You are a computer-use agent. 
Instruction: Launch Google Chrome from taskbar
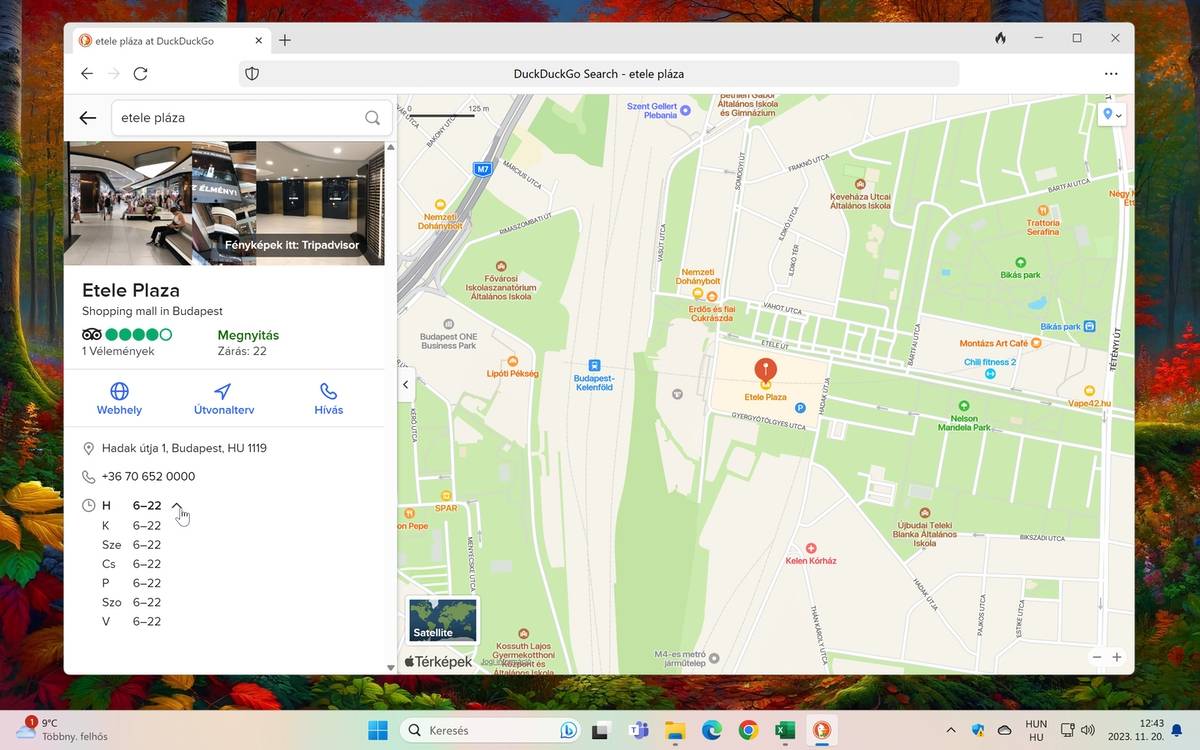click(x=748, y=730)
